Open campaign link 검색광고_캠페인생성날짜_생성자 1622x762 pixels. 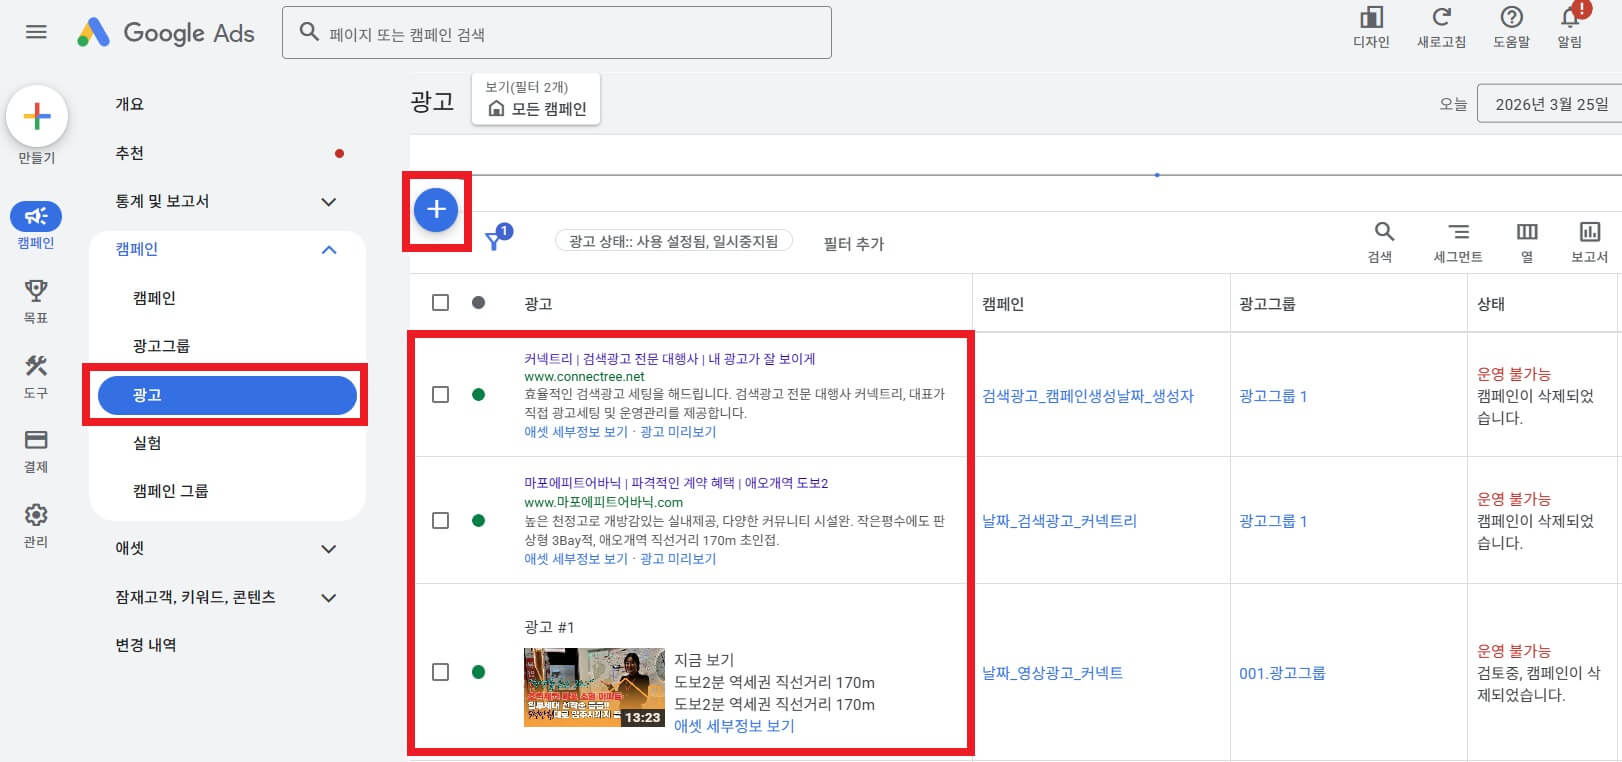point(1088,396)
